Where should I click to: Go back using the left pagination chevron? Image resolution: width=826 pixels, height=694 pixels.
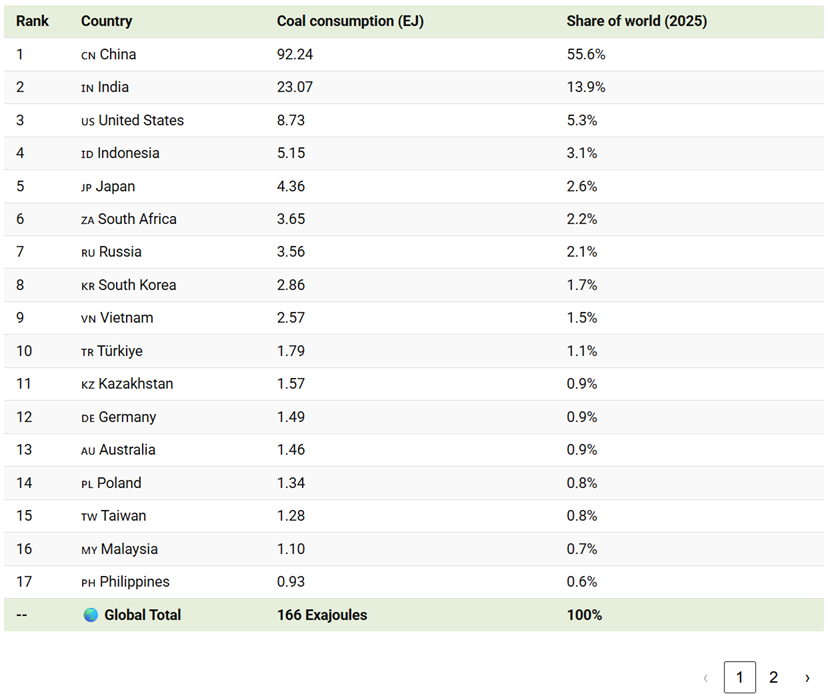[705, 678]
